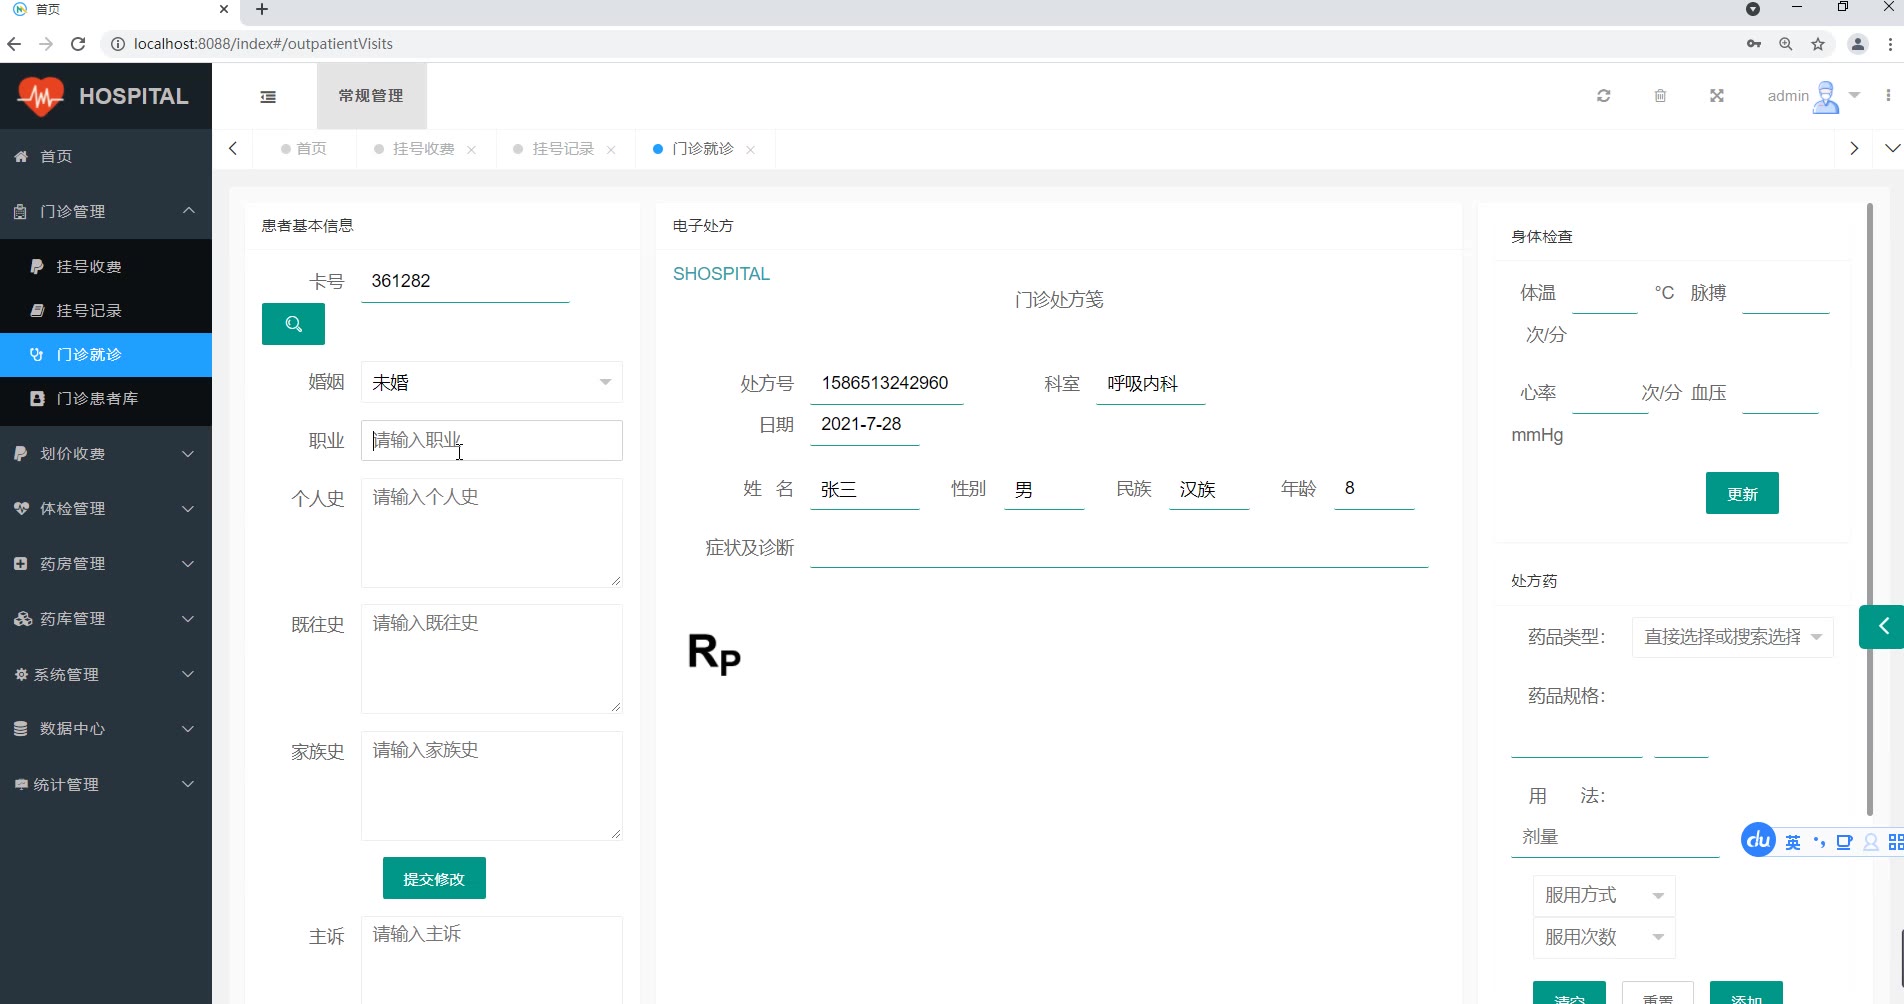1904x1004 pixels.
Task: Click the 提交修改 button
Action: point(434,879)
